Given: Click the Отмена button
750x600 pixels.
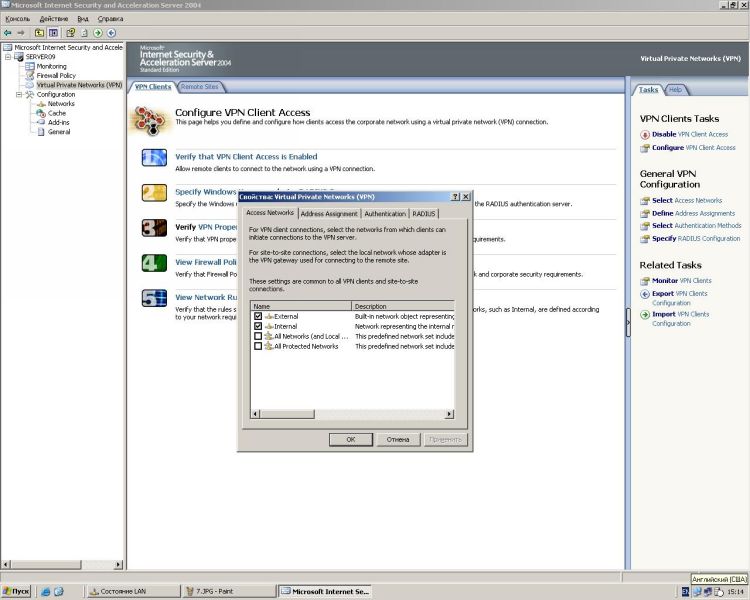Looking at the screenshot, I should click(x=398, y=439).
